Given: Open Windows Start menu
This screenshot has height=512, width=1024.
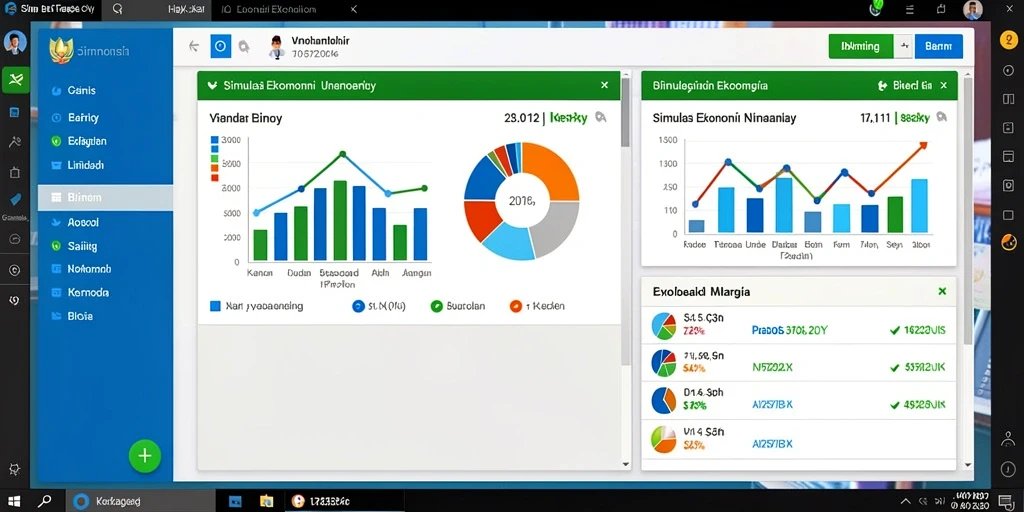Looking at the screenshot, I should coord(14,502).
